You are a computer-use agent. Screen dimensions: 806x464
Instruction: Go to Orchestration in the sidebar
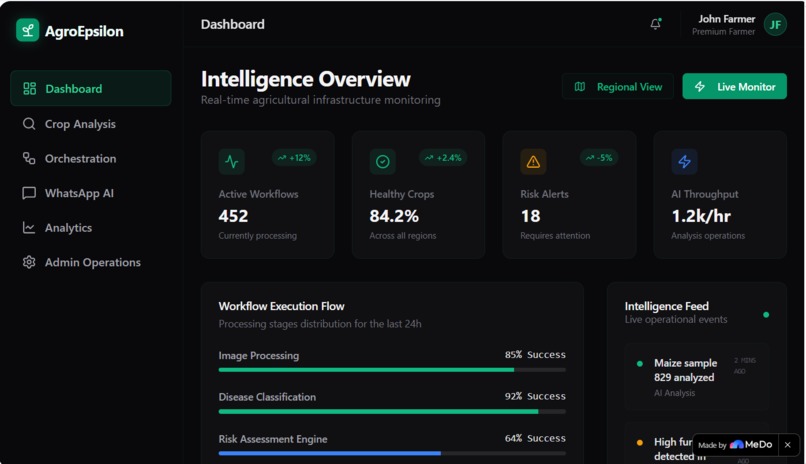90,158
